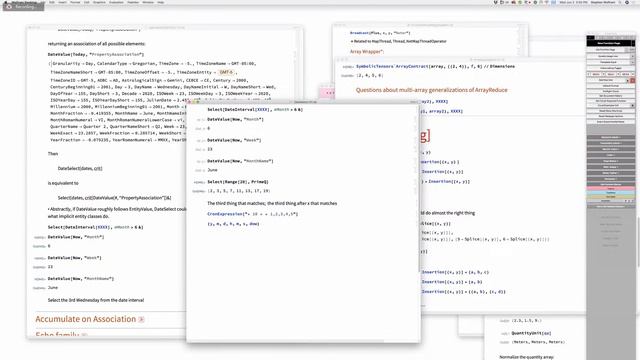Click the small red button in the palette
This screenshot has height=360, width=640.
(x=632, y=80)
